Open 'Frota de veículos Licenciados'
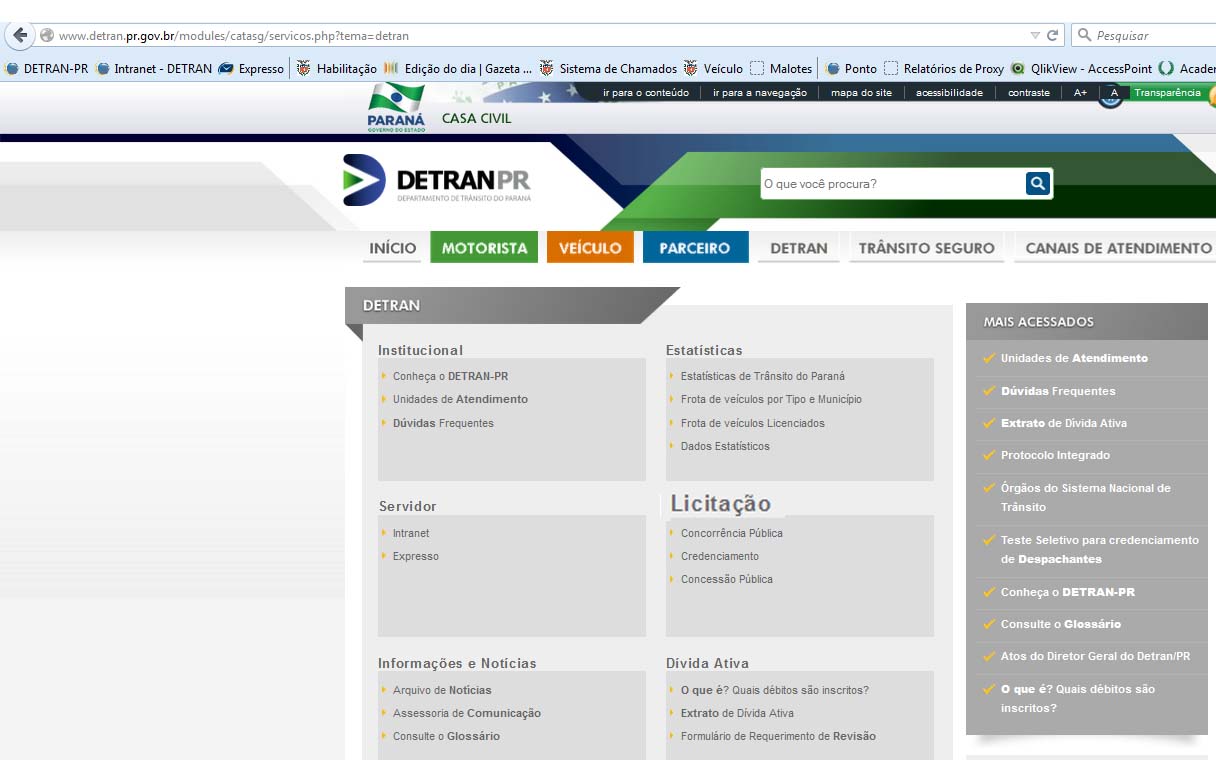 pos(753,423)
